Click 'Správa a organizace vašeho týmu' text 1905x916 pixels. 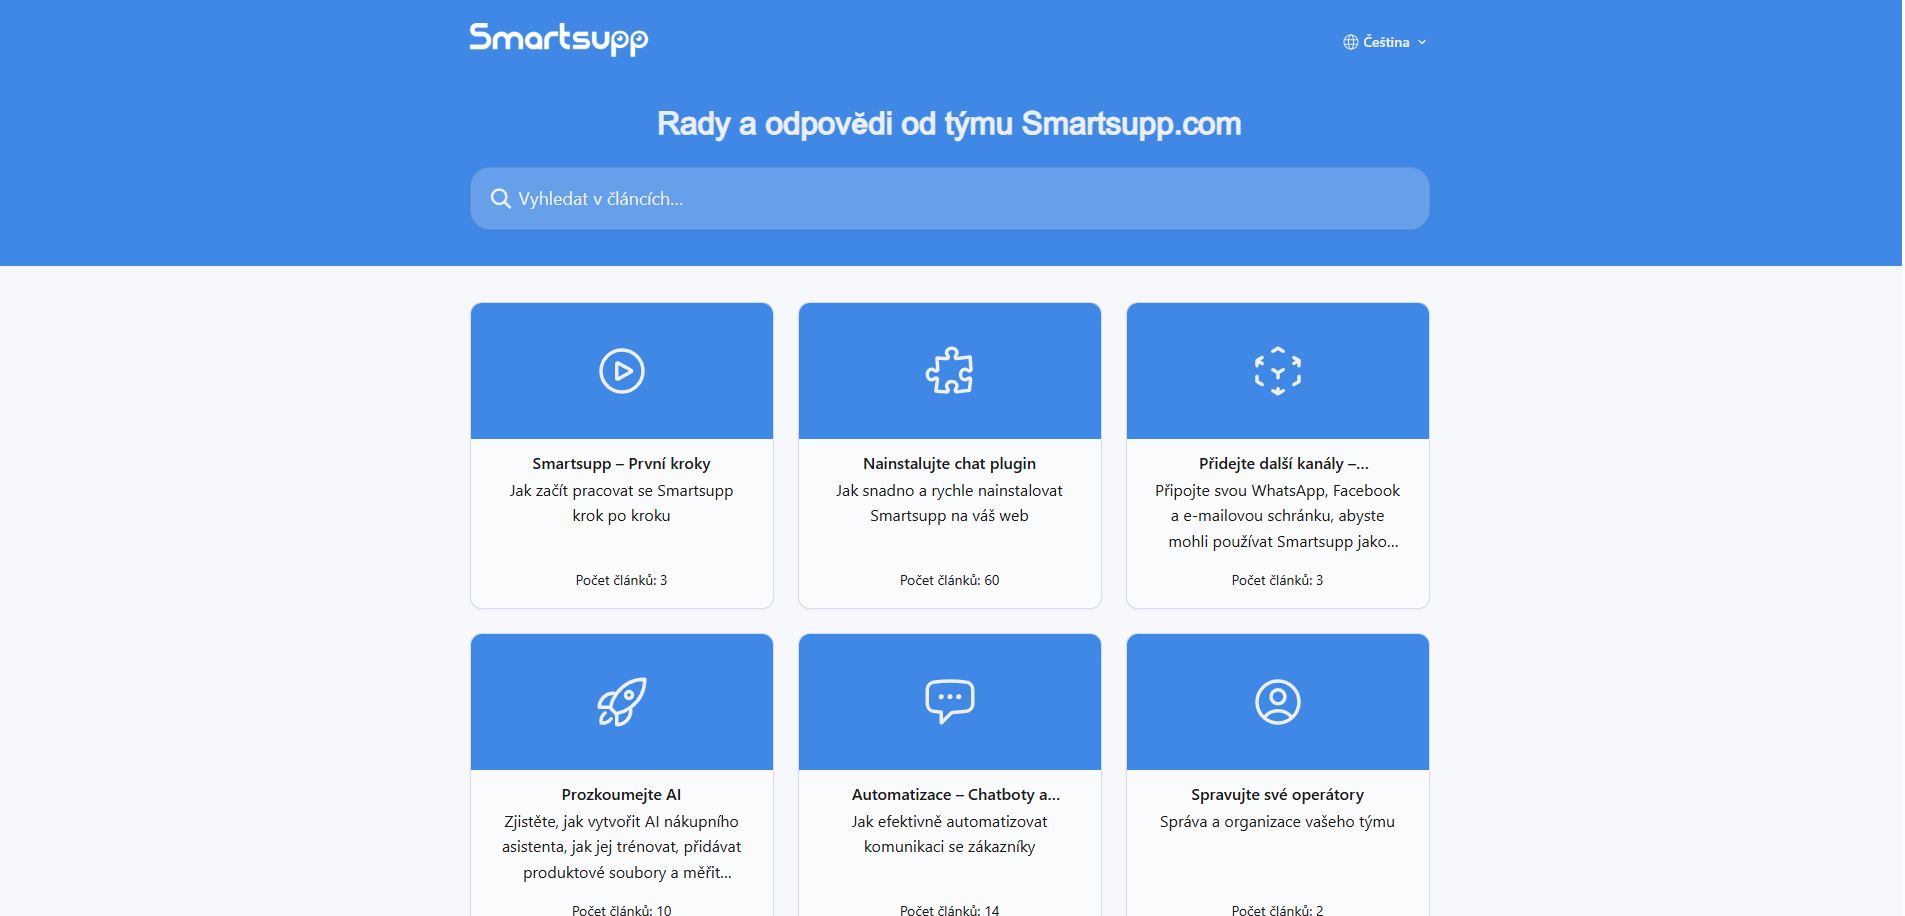(1277, 822)
